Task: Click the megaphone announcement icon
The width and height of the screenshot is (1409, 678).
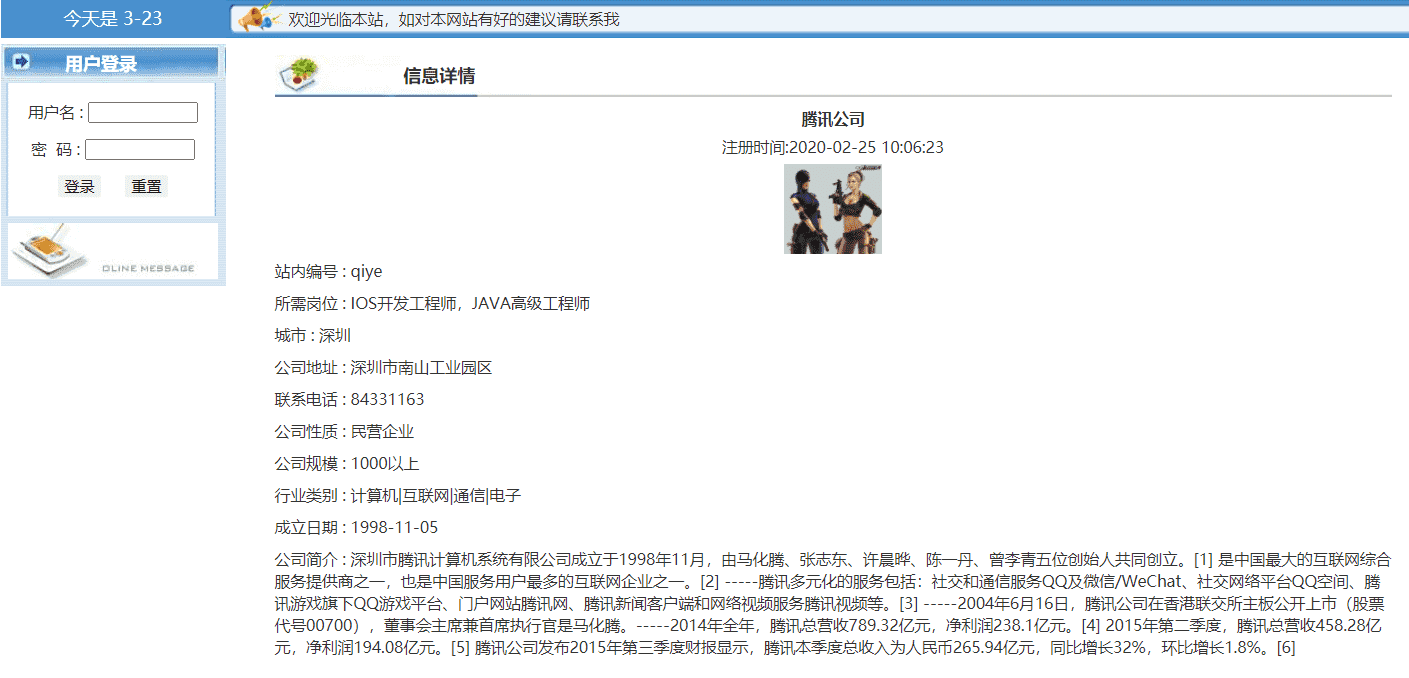Action: point(257,17)
